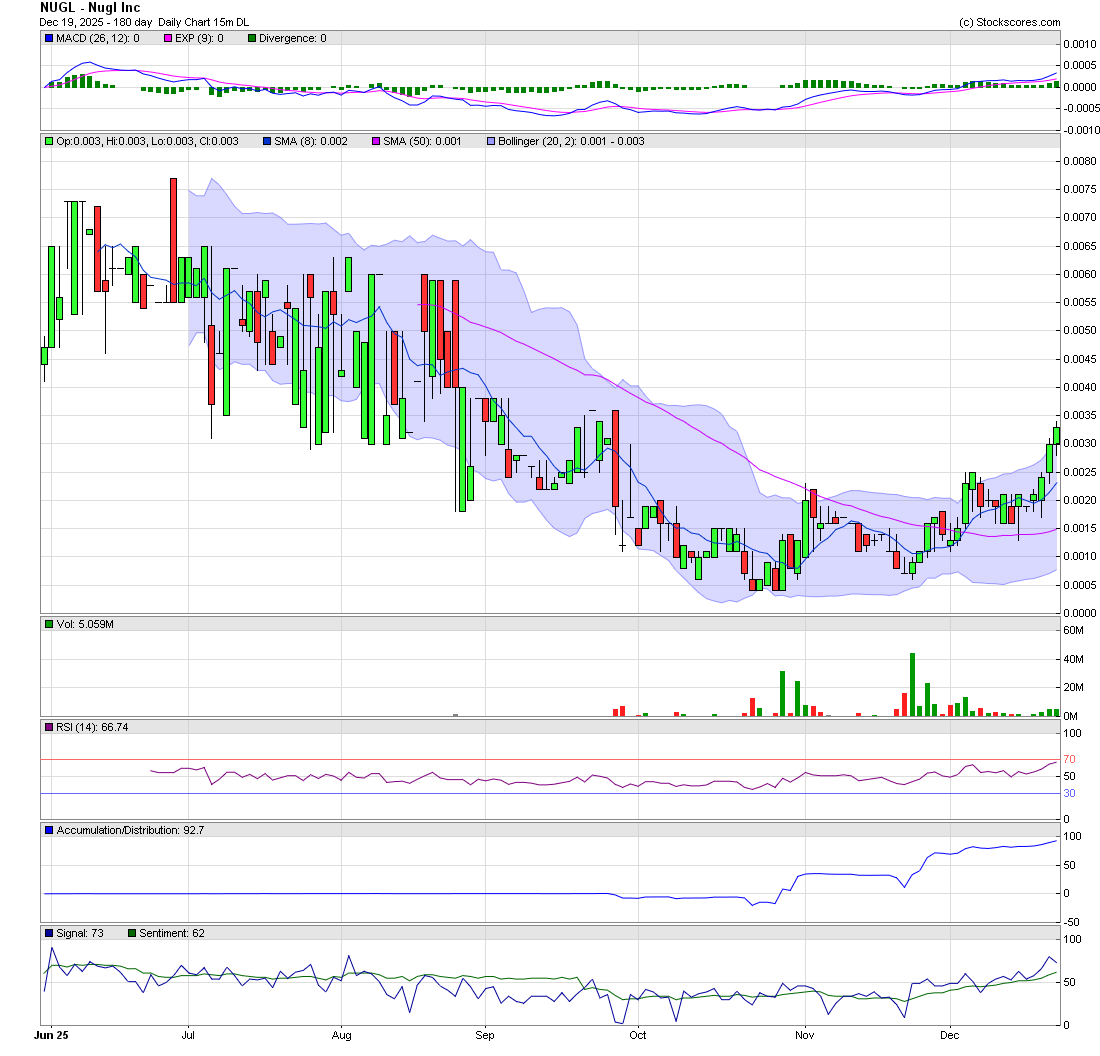Click the tall red candlestick reaching 0.0077

tap(173, 240)
